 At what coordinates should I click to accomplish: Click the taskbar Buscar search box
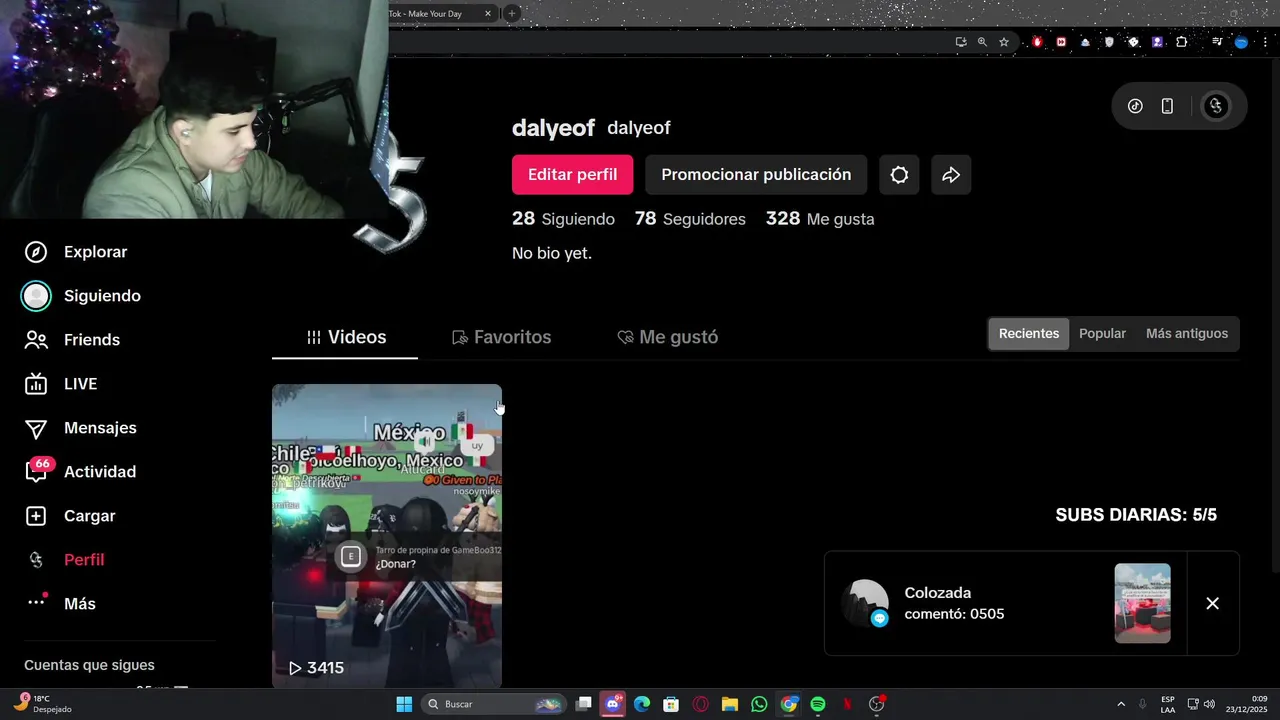pyautogui.click(x=493, y=704)
